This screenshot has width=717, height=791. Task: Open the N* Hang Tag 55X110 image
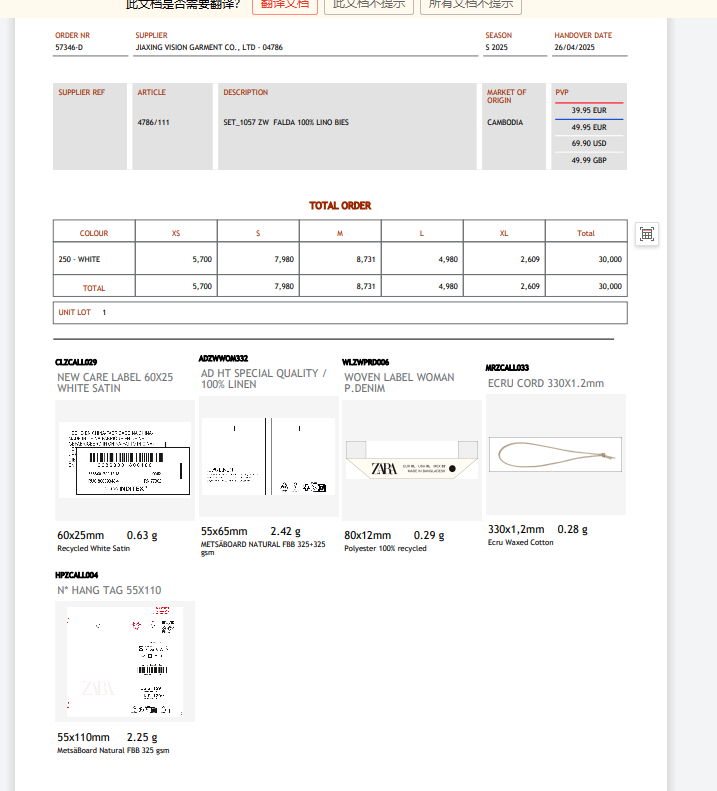[x=125, y=661]
